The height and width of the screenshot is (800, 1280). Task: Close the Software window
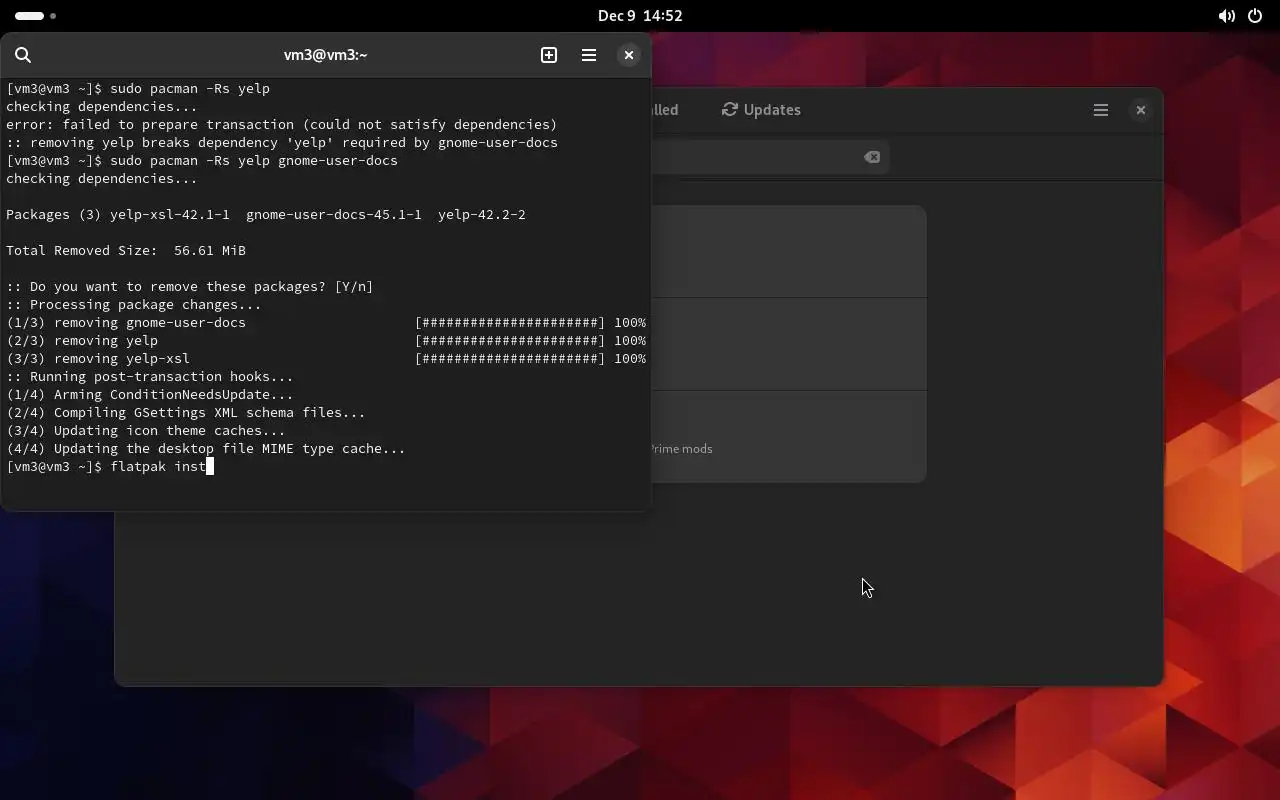(1141, 110)
